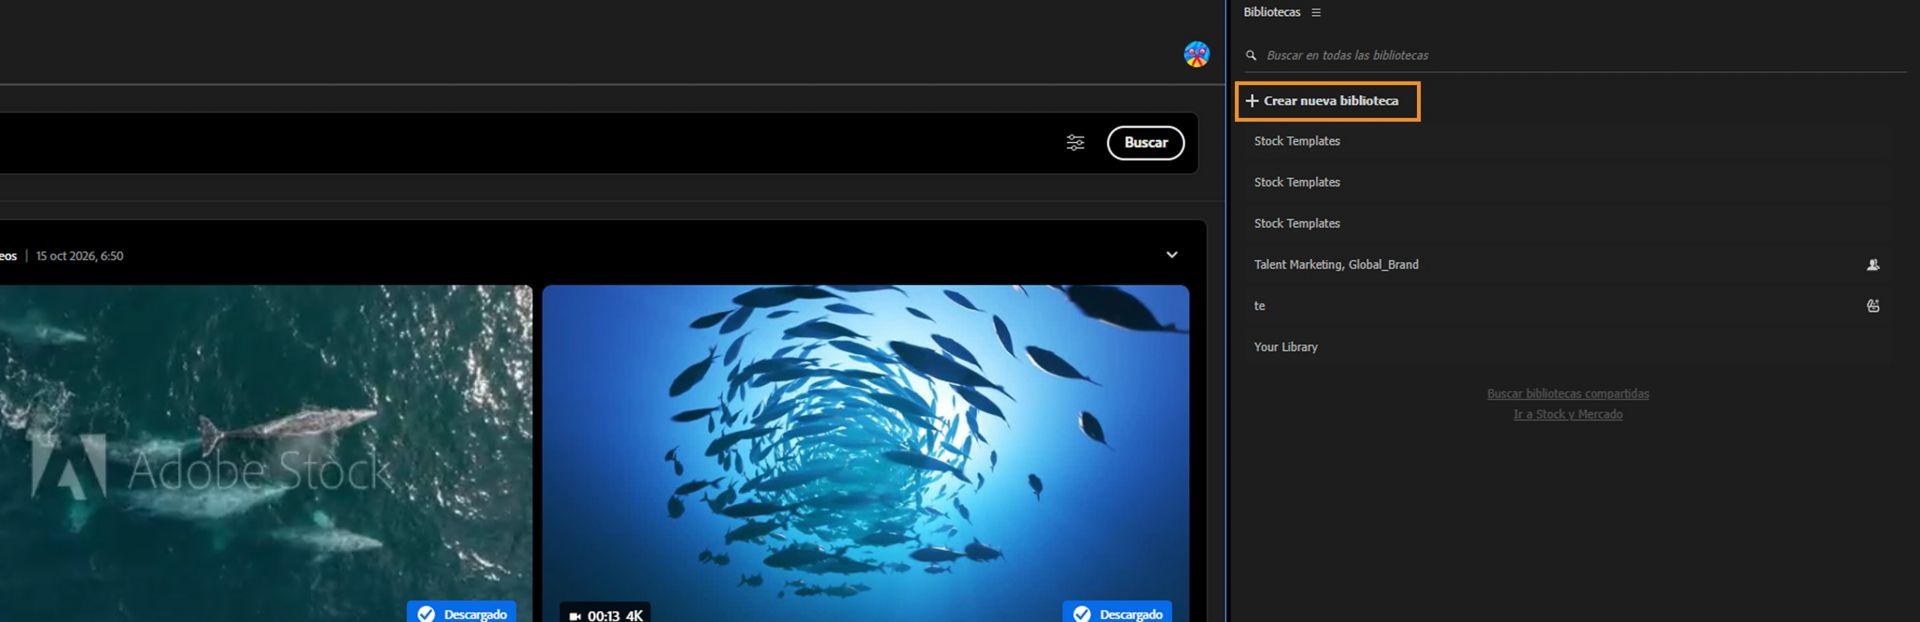The width and height of the screenshot is (1920, 622).
Task: Open the user profile avatar
Action: (x=1196, y=54)
